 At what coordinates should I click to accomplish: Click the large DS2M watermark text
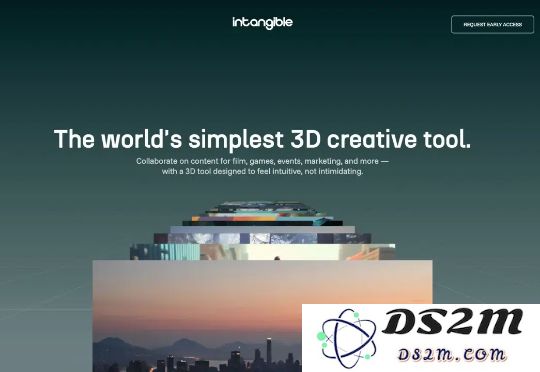[453, 322]
